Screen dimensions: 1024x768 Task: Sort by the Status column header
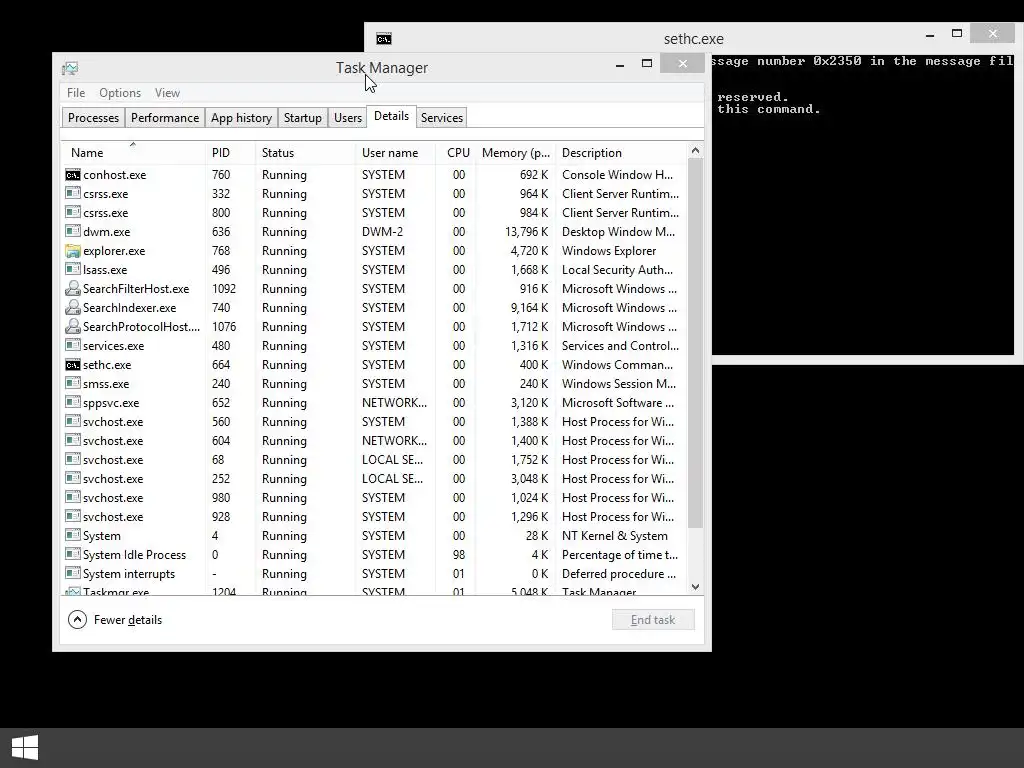pos(305,153)
